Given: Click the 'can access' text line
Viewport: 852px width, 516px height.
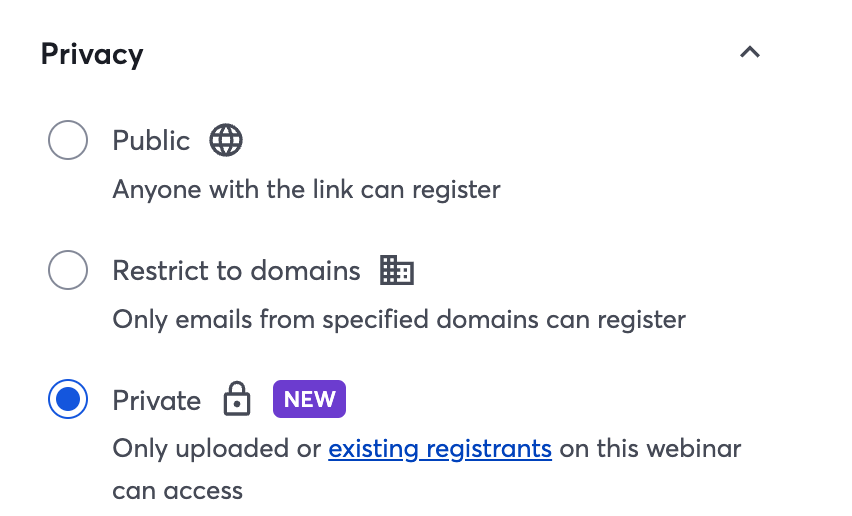Looking at the screenshot, I should coord(178,491).
